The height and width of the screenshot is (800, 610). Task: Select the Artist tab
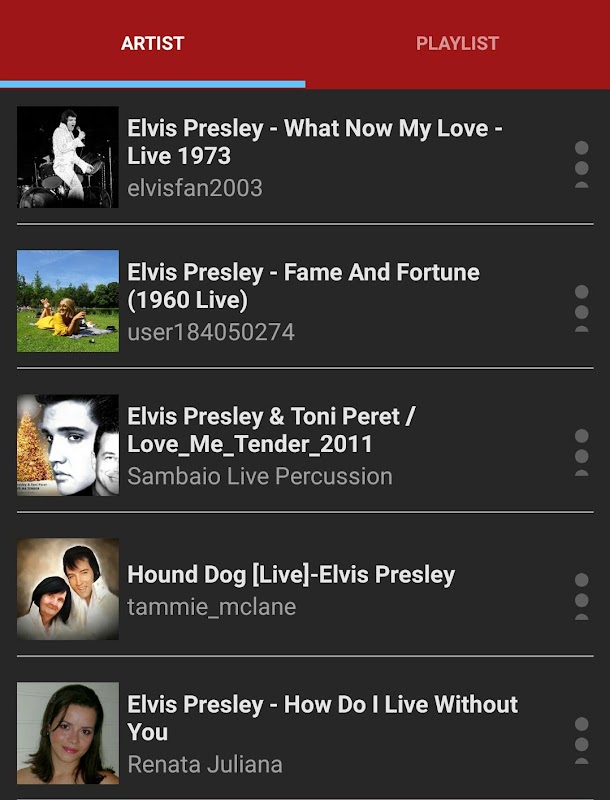coord(152,43)
